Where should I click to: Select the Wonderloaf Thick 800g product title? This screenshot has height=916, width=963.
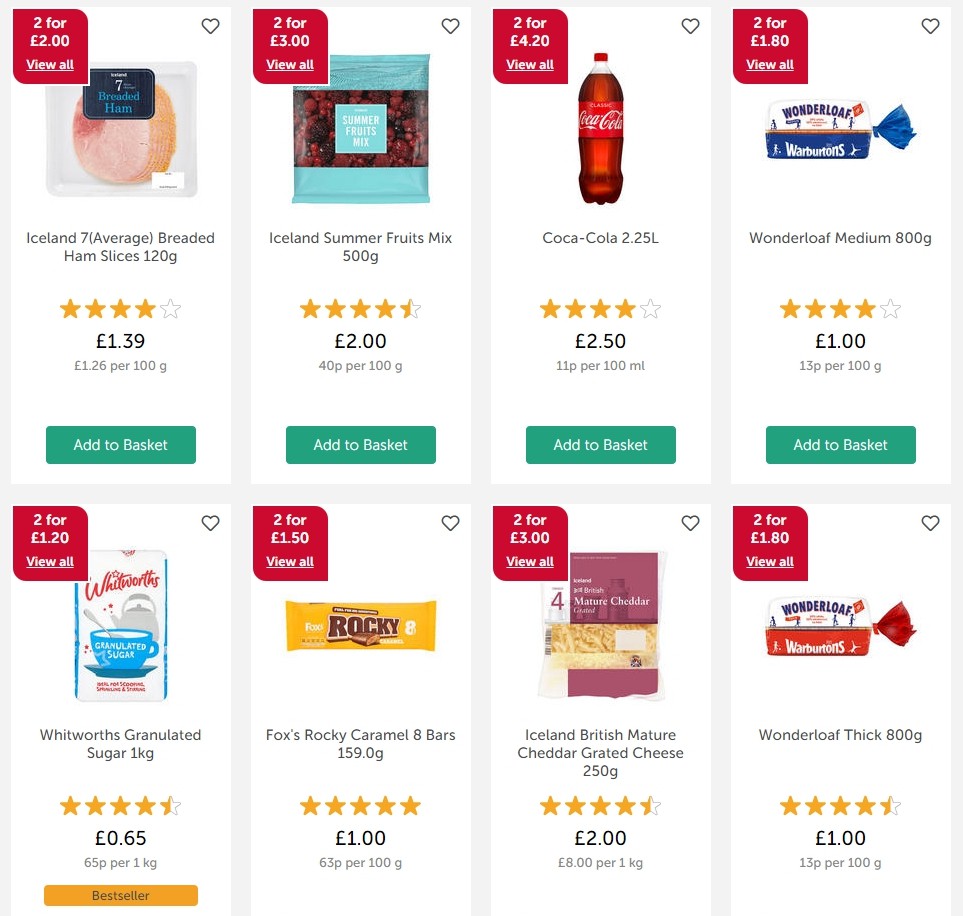[840, 735]
